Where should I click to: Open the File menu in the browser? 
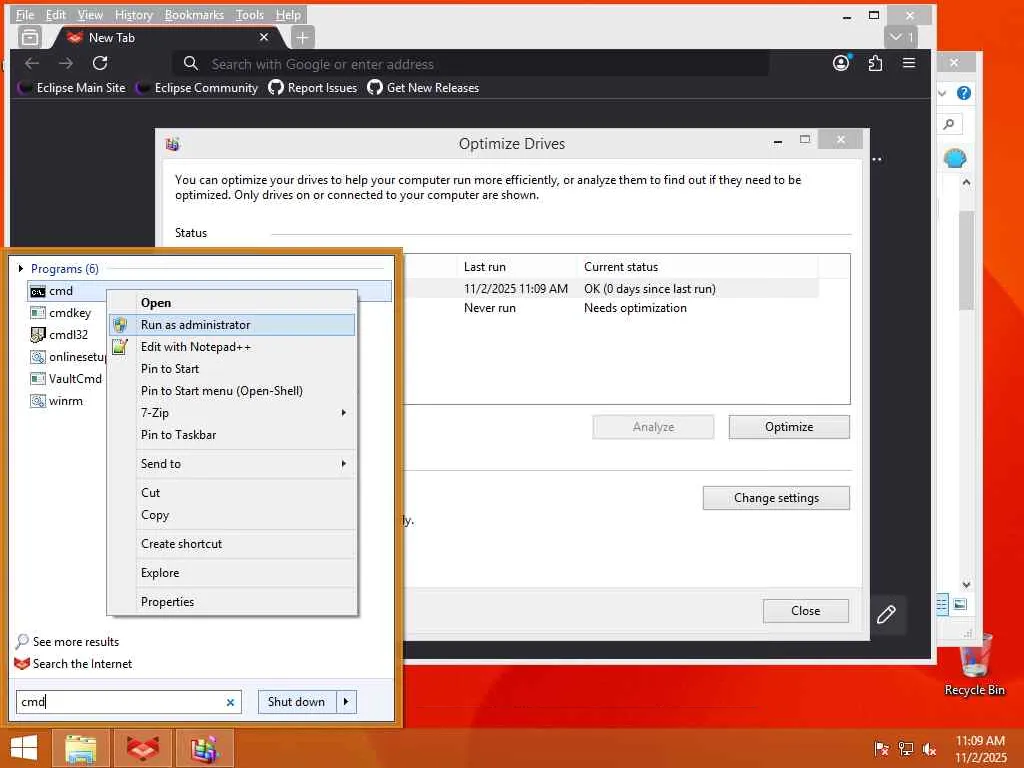[x=25, y=14]
